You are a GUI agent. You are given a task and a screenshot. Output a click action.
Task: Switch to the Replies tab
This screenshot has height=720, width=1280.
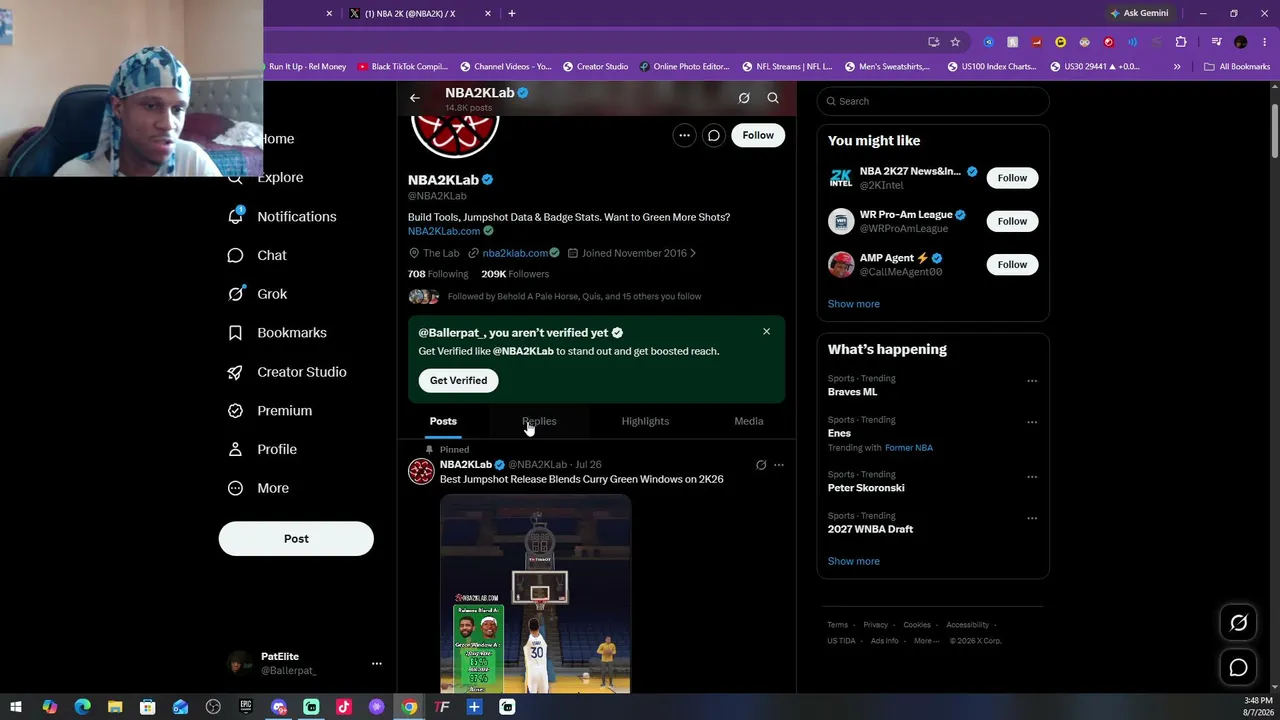click(x=539, y=421)
